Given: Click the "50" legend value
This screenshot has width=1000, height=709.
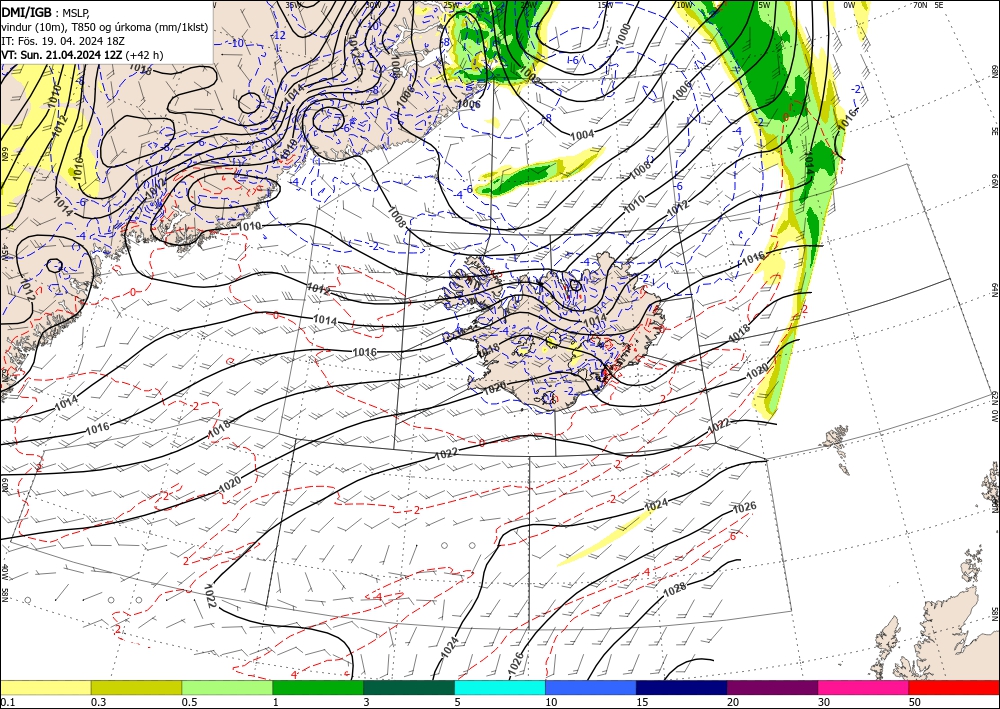Looking at the screenshot, I should point(915,702).
